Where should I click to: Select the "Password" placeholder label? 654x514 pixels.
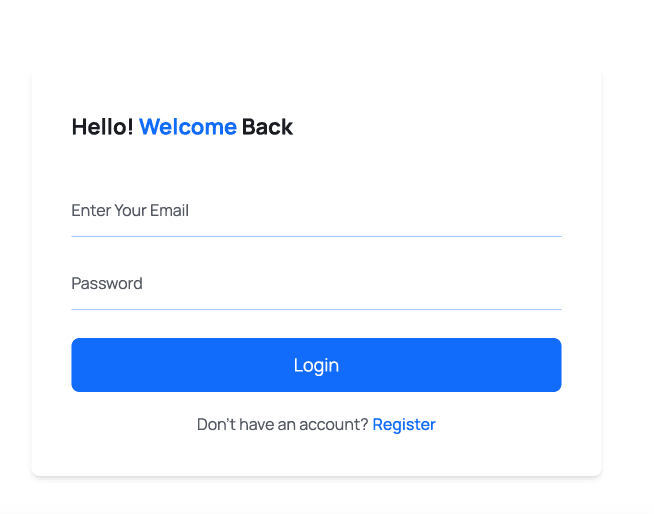[107, 284]
